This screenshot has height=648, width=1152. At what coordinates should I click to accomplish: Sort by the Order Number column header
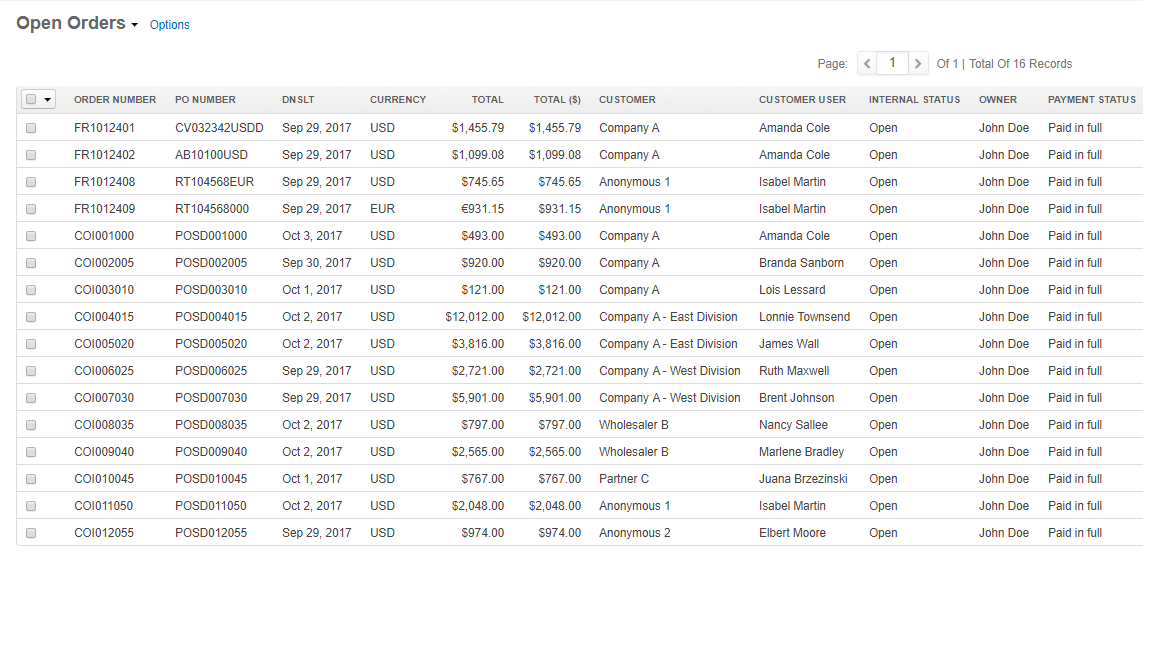(x=115, y=100)
